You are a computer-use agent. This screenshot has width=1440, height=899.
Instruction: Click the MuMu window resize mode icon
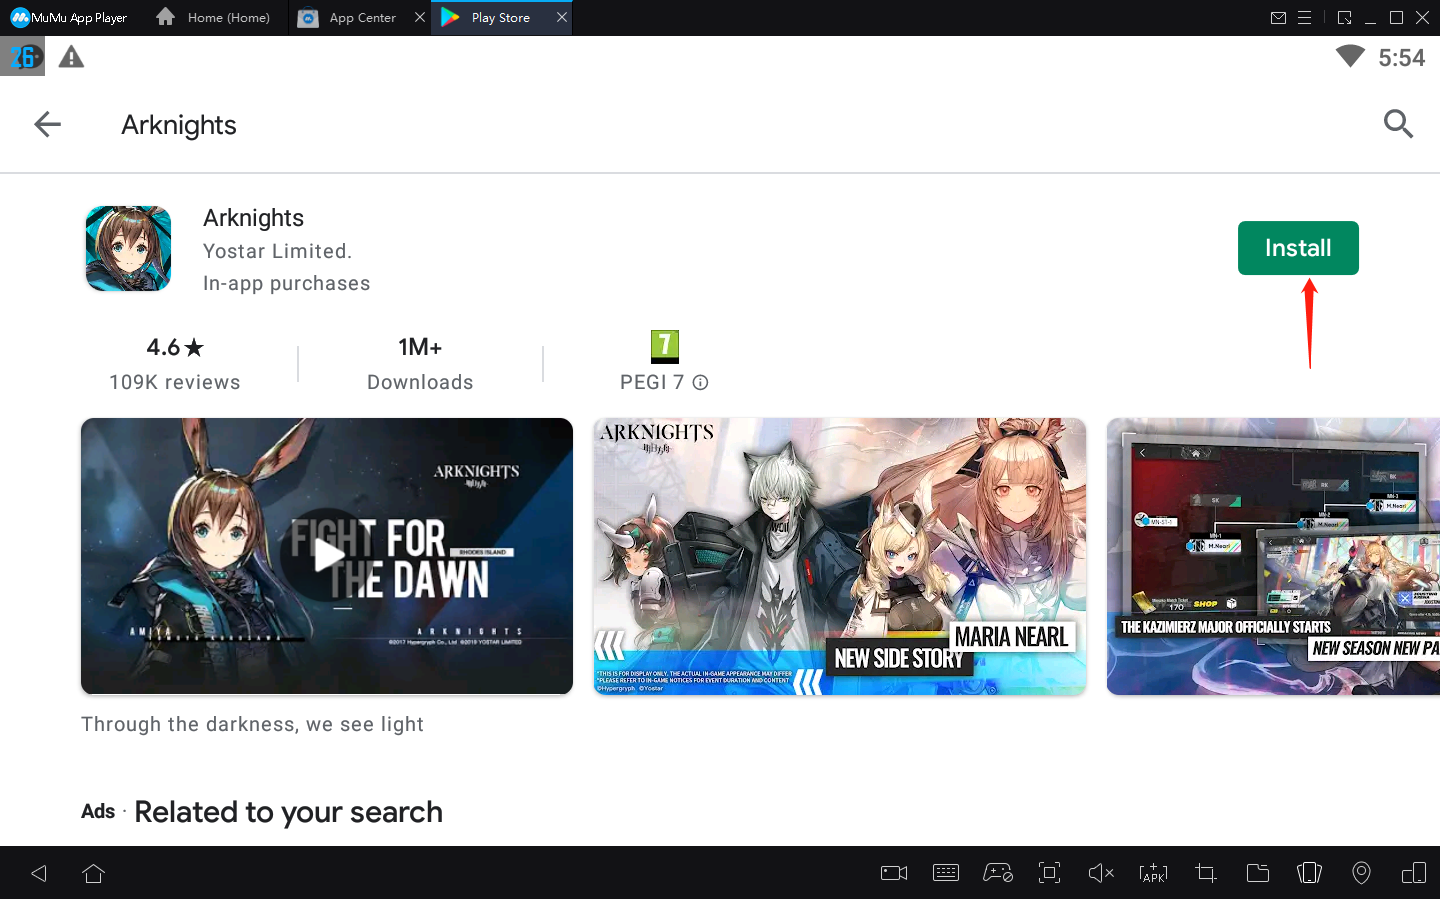coord(1344,17)
